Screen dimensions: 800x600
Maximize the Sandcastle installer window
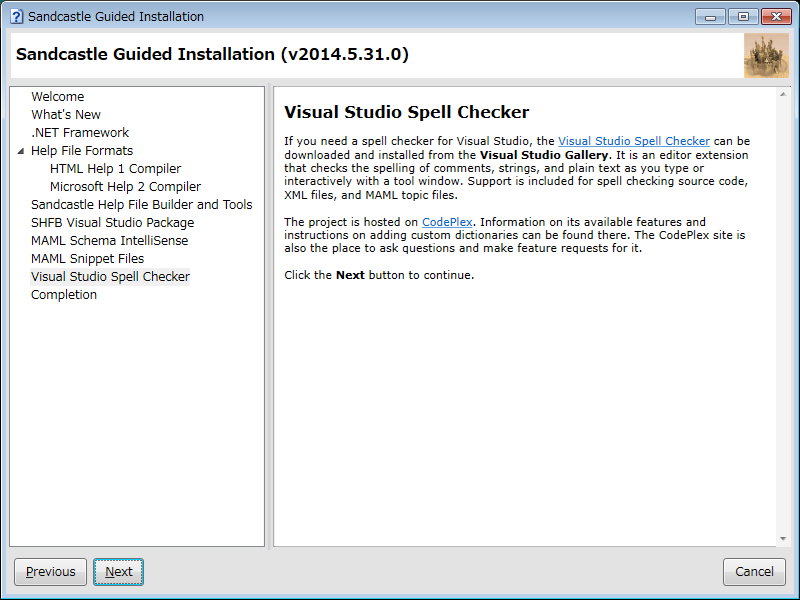(x=743, y=17)
